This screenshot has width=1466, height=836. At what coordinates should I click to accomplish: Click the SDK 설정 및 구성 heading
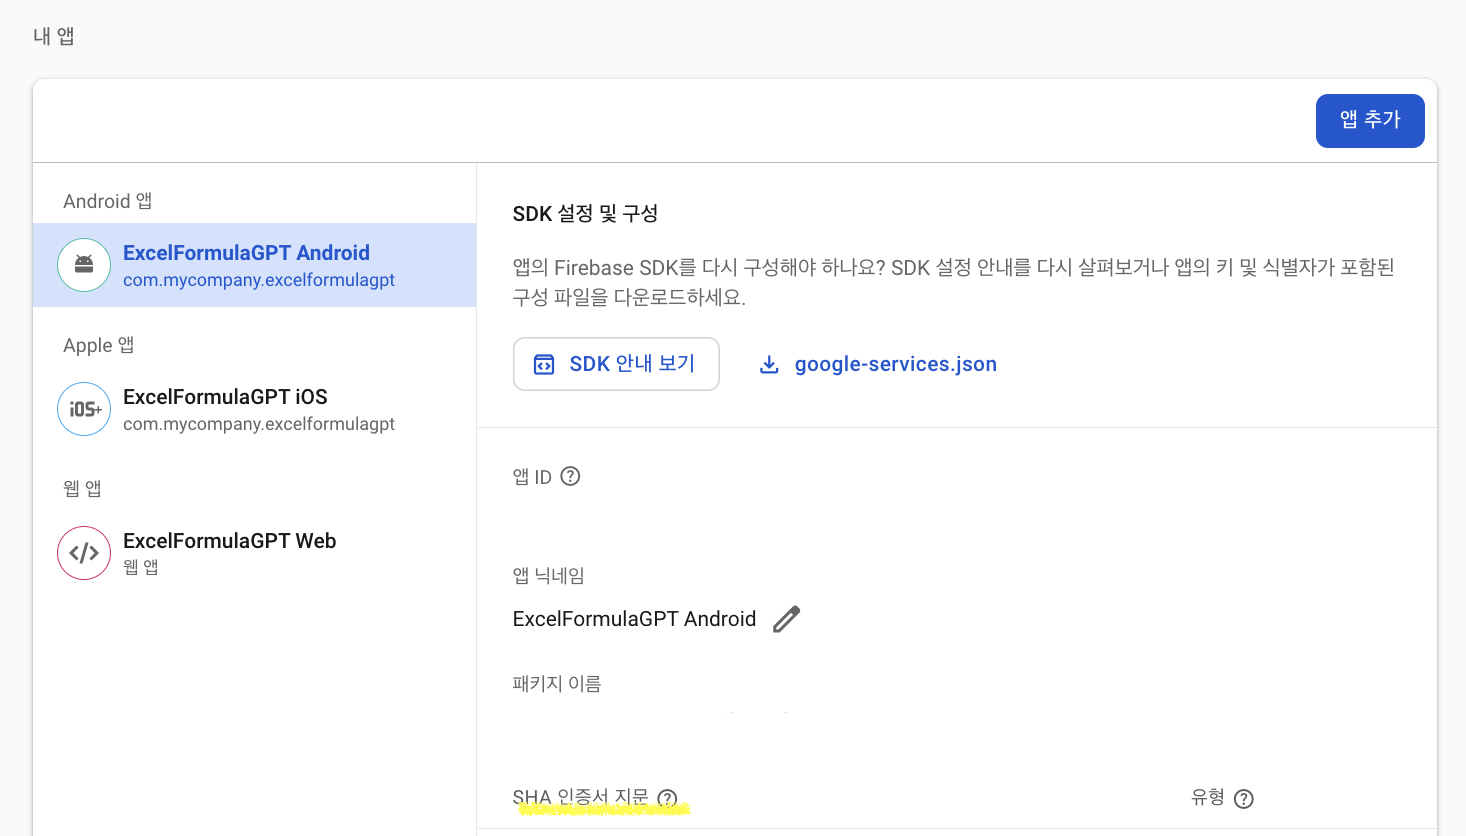(585, 213)
